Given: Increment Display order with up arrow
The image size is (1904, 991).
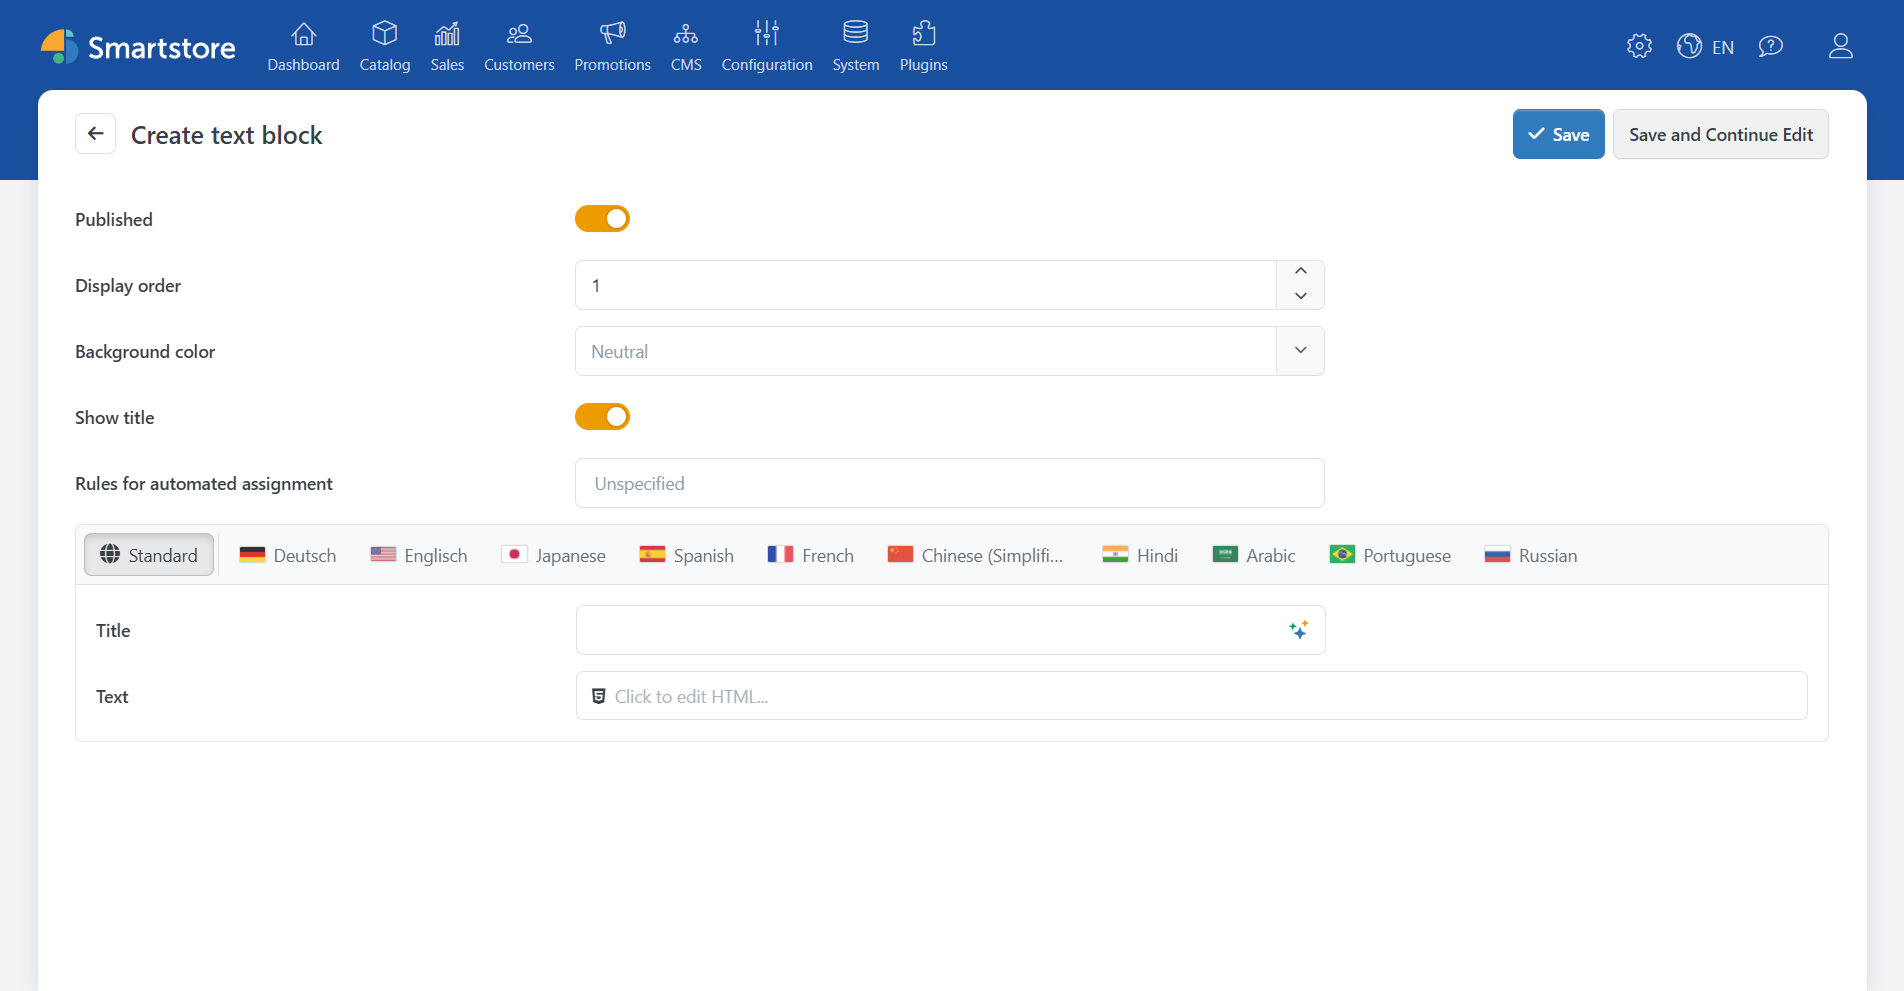Looking at the screenshot, I should tap(1300, 271).
